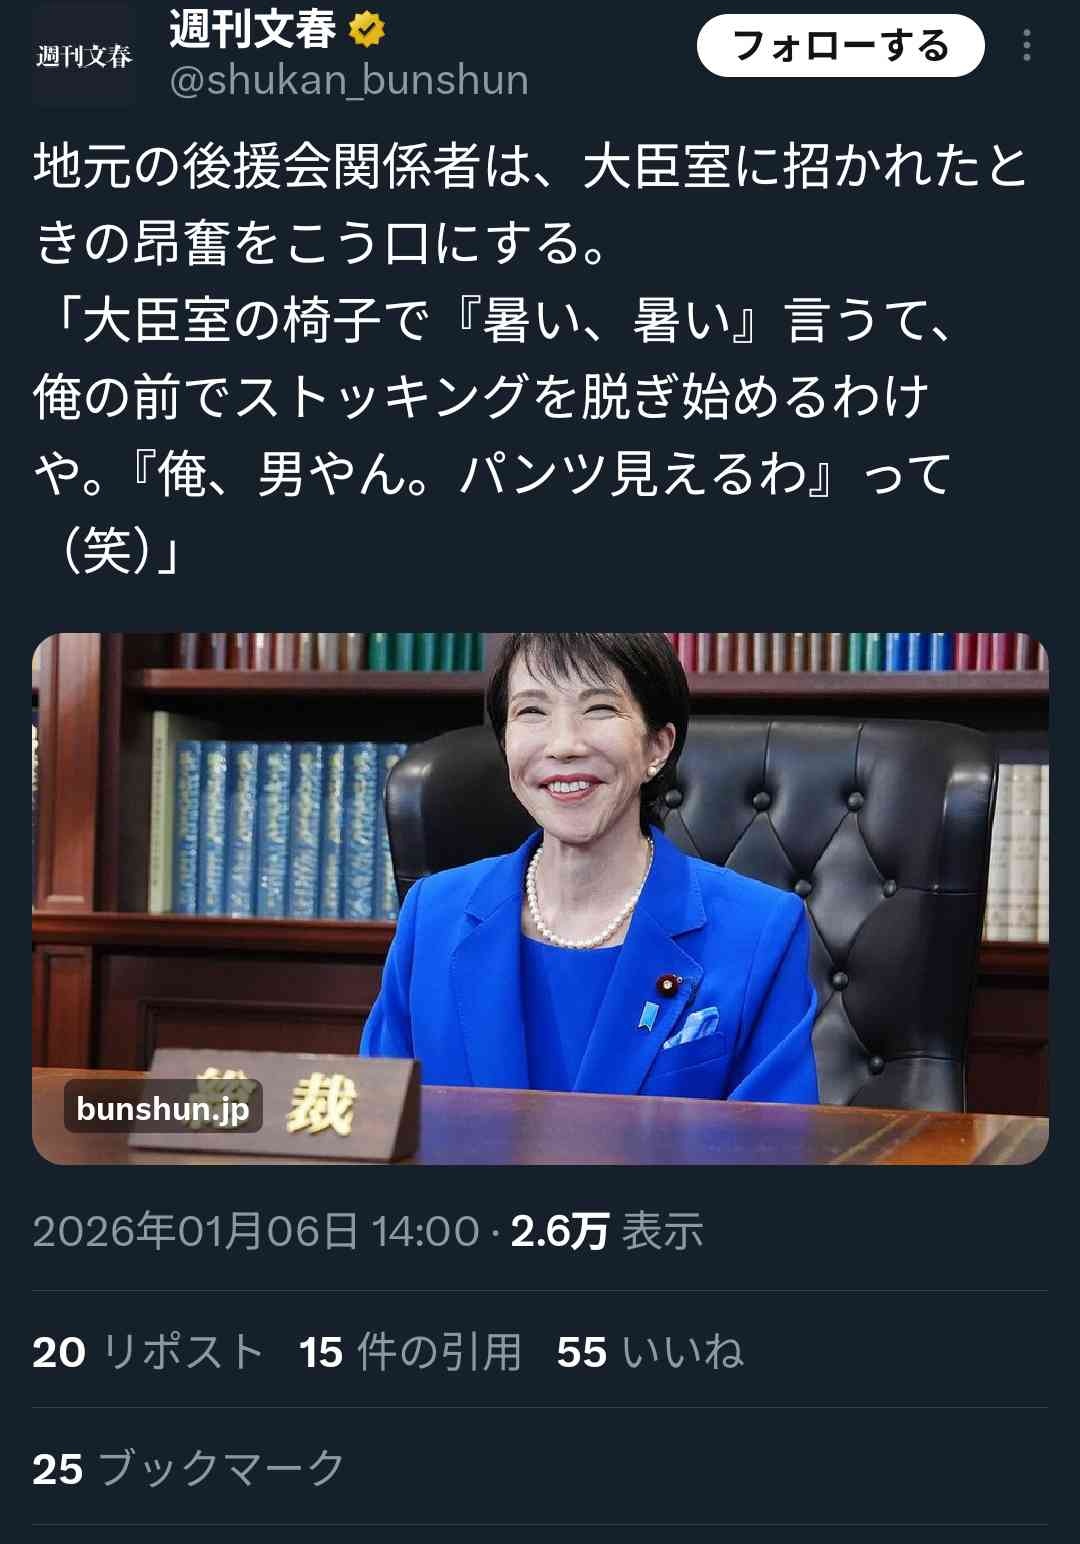
Task: Open the 週刊文春 display name
Action: pos(253,30)
